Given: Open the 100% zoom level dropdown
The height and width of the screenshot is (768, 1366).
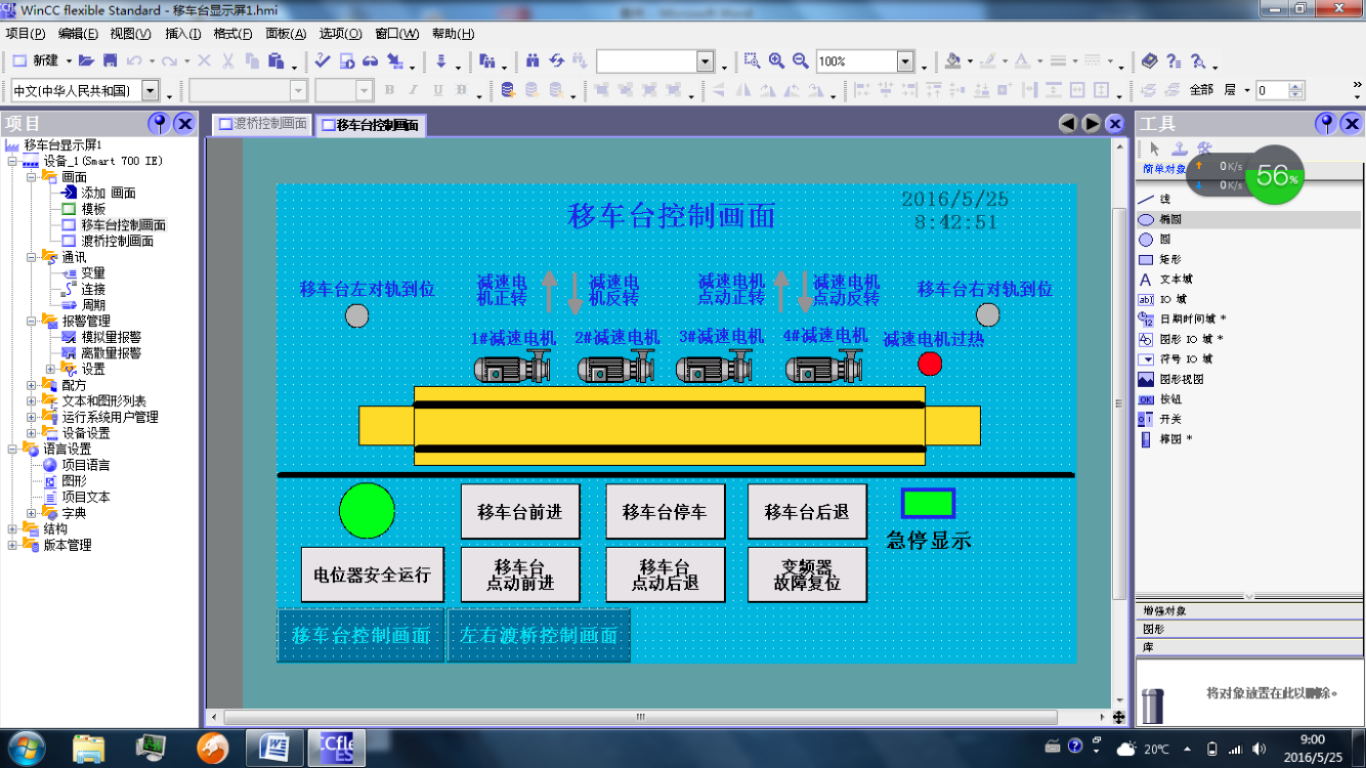Looking at the screenshot, I should [905, 62].
